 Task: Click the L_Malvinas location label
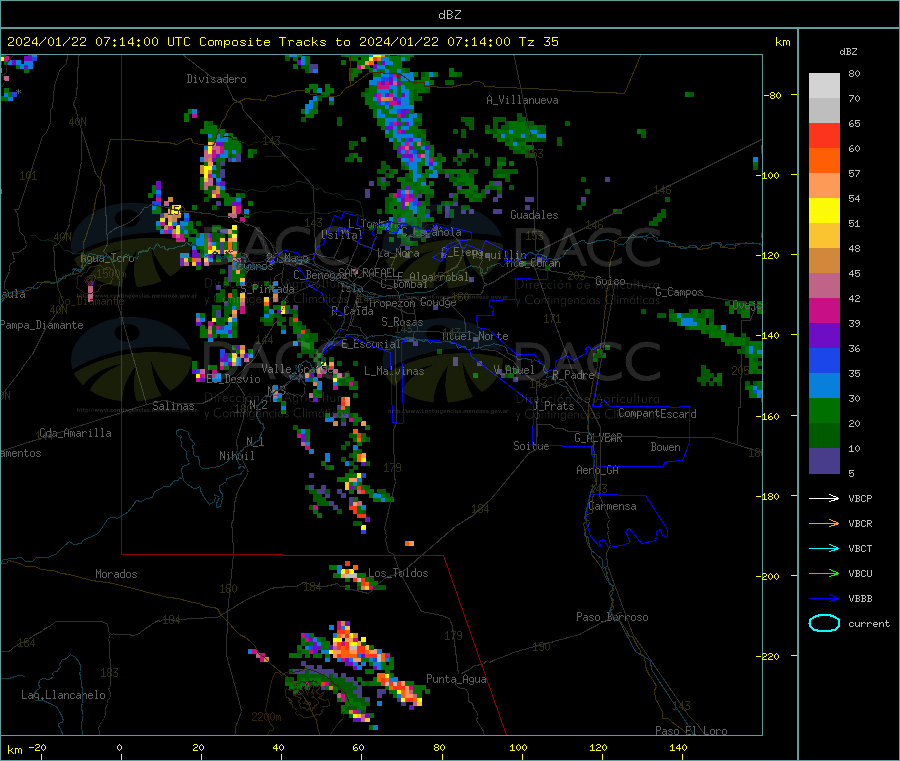pos(394,371)
